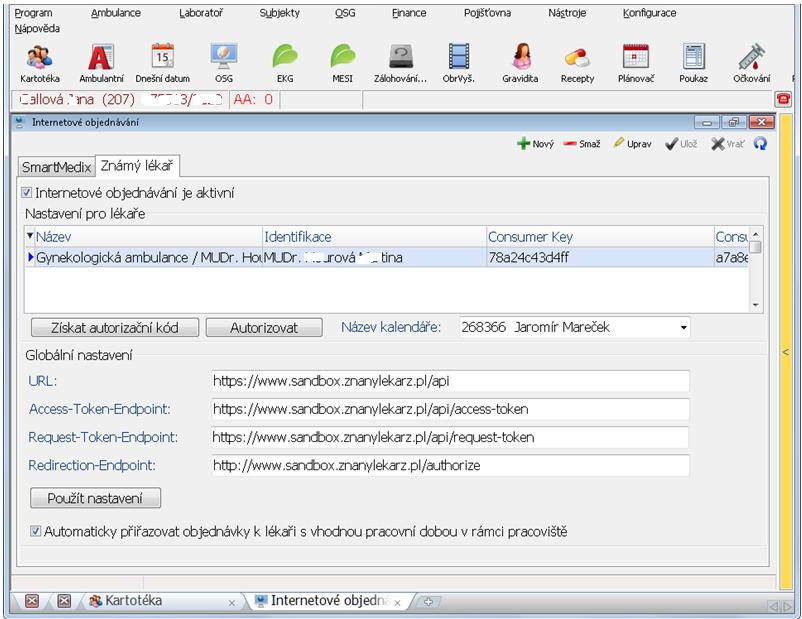The image size is (802, 619).
Task: Switch to Kartotéka bottom tab
Action: click(133, 601)
